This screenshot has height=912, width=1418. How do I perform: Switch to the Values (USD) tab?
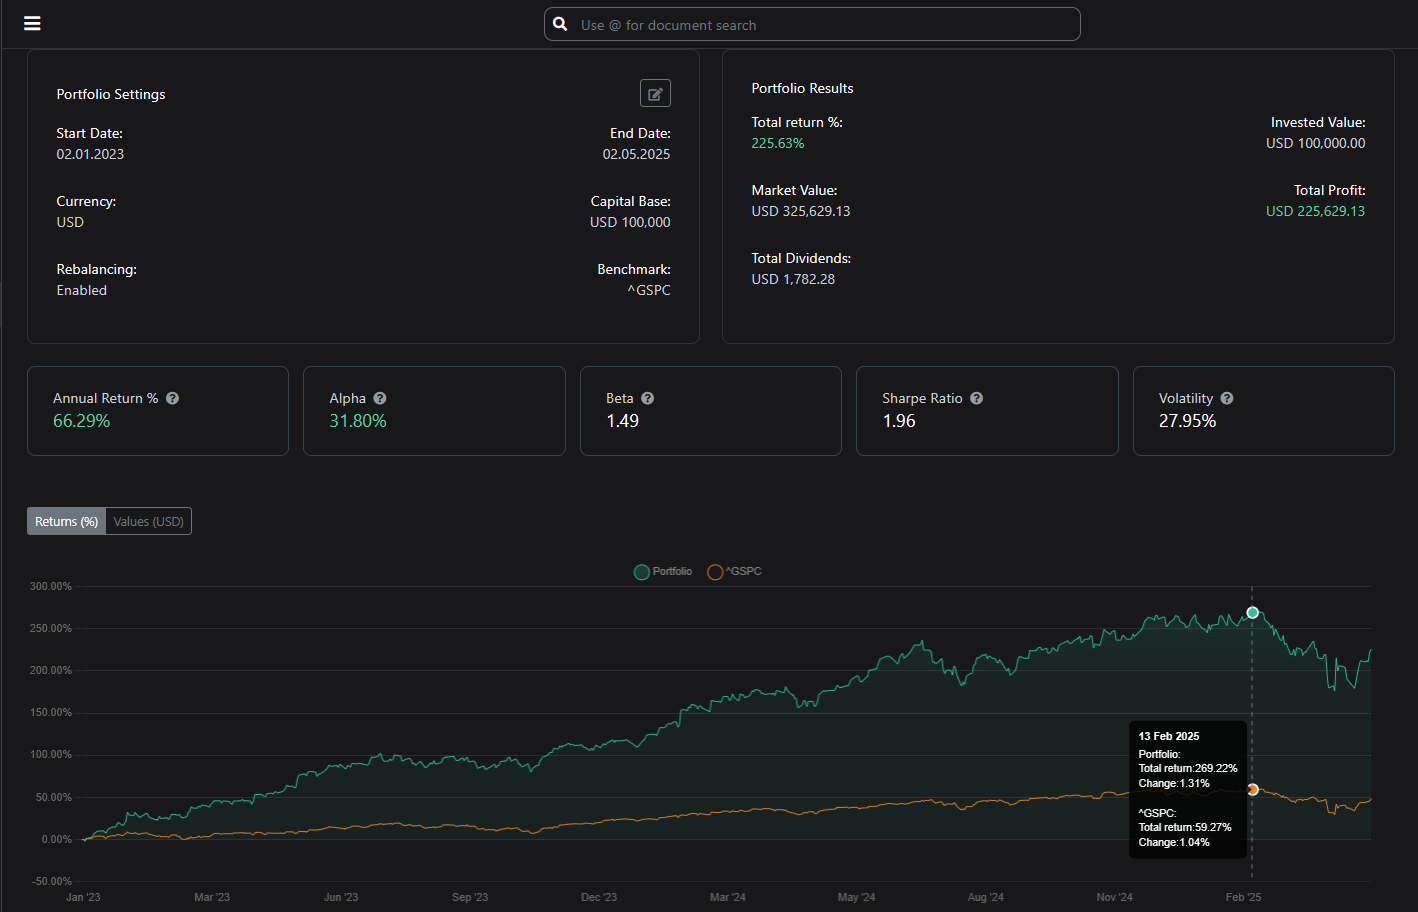pos(148,521)
